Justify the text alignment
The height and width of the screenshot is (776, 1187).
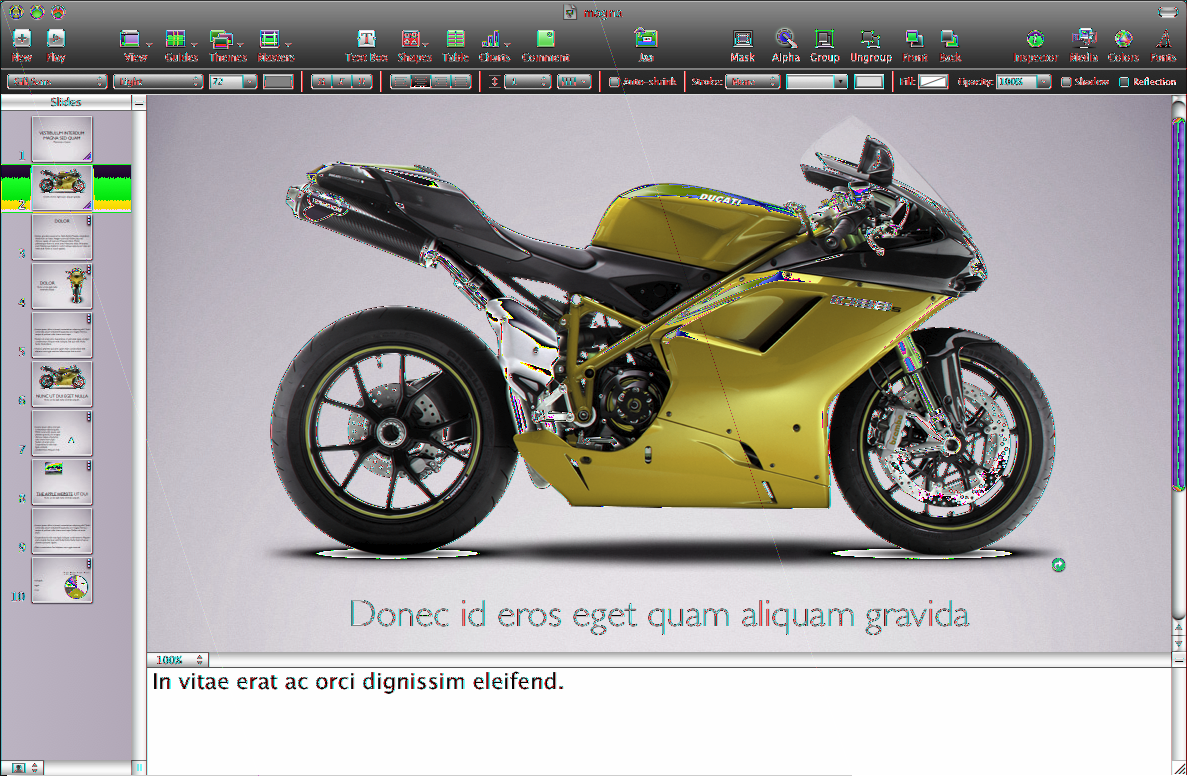[461, 82]
